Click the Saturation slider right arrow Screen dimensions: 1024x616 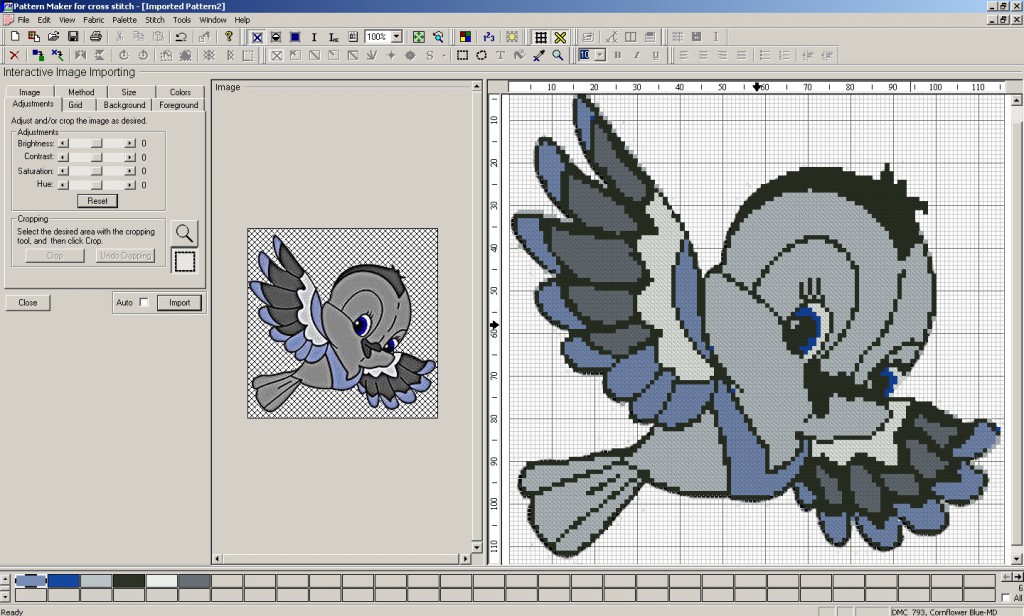130,171
